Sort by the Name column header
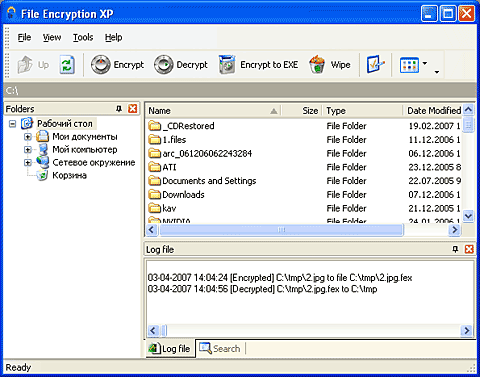Image resolution: width=480 pixels, height=377 pixels. pyautogui.click(x=213, y=110)
